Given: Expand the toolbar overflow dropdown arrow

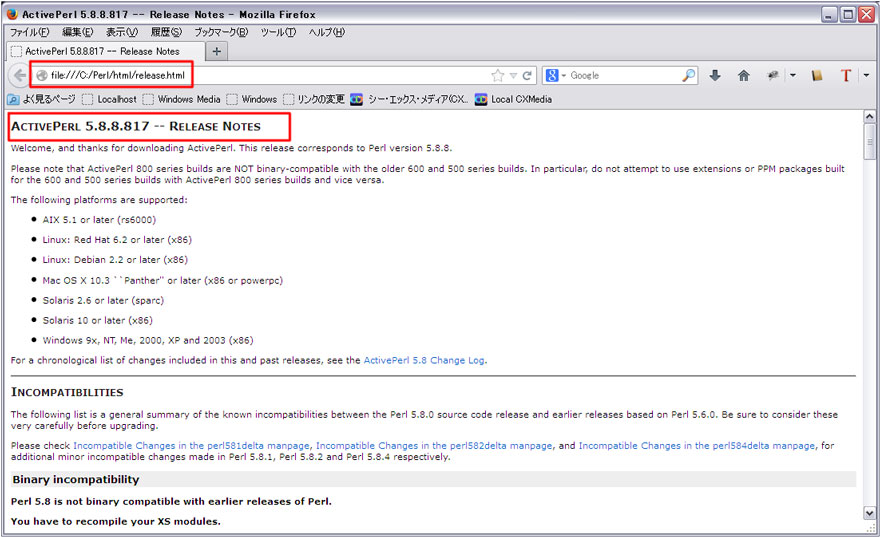Looking at the screenshot, I should click(x=866, y=75).
